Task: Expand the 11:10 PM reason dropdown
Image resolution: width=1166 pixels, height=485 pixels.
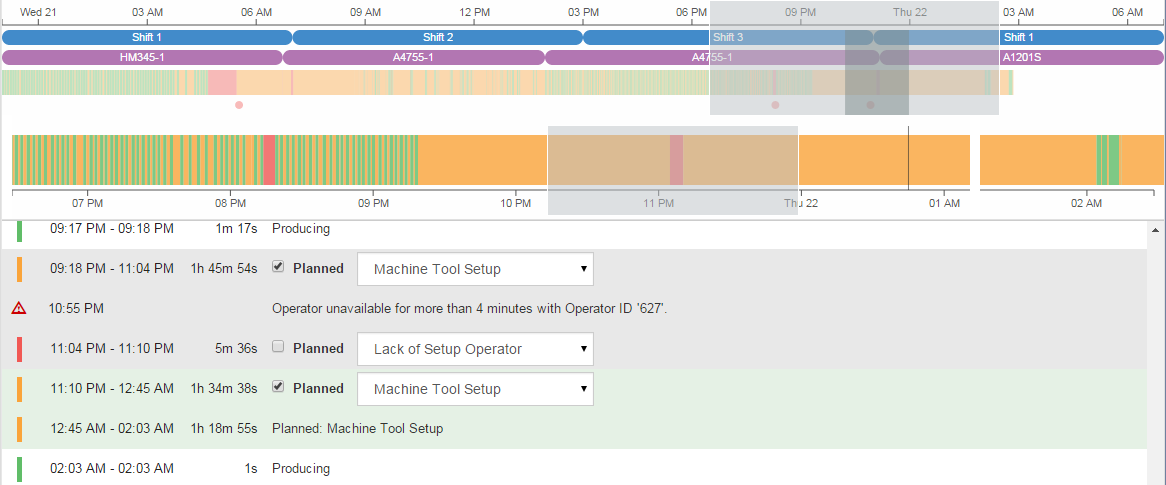Action: [x=475, y=389]
